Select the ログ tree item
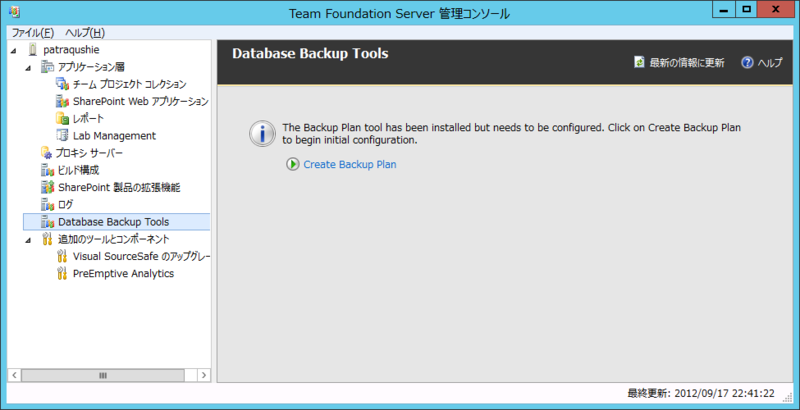Image resolution: width=800 pixels, height=410 pixels. click(66, 204)
